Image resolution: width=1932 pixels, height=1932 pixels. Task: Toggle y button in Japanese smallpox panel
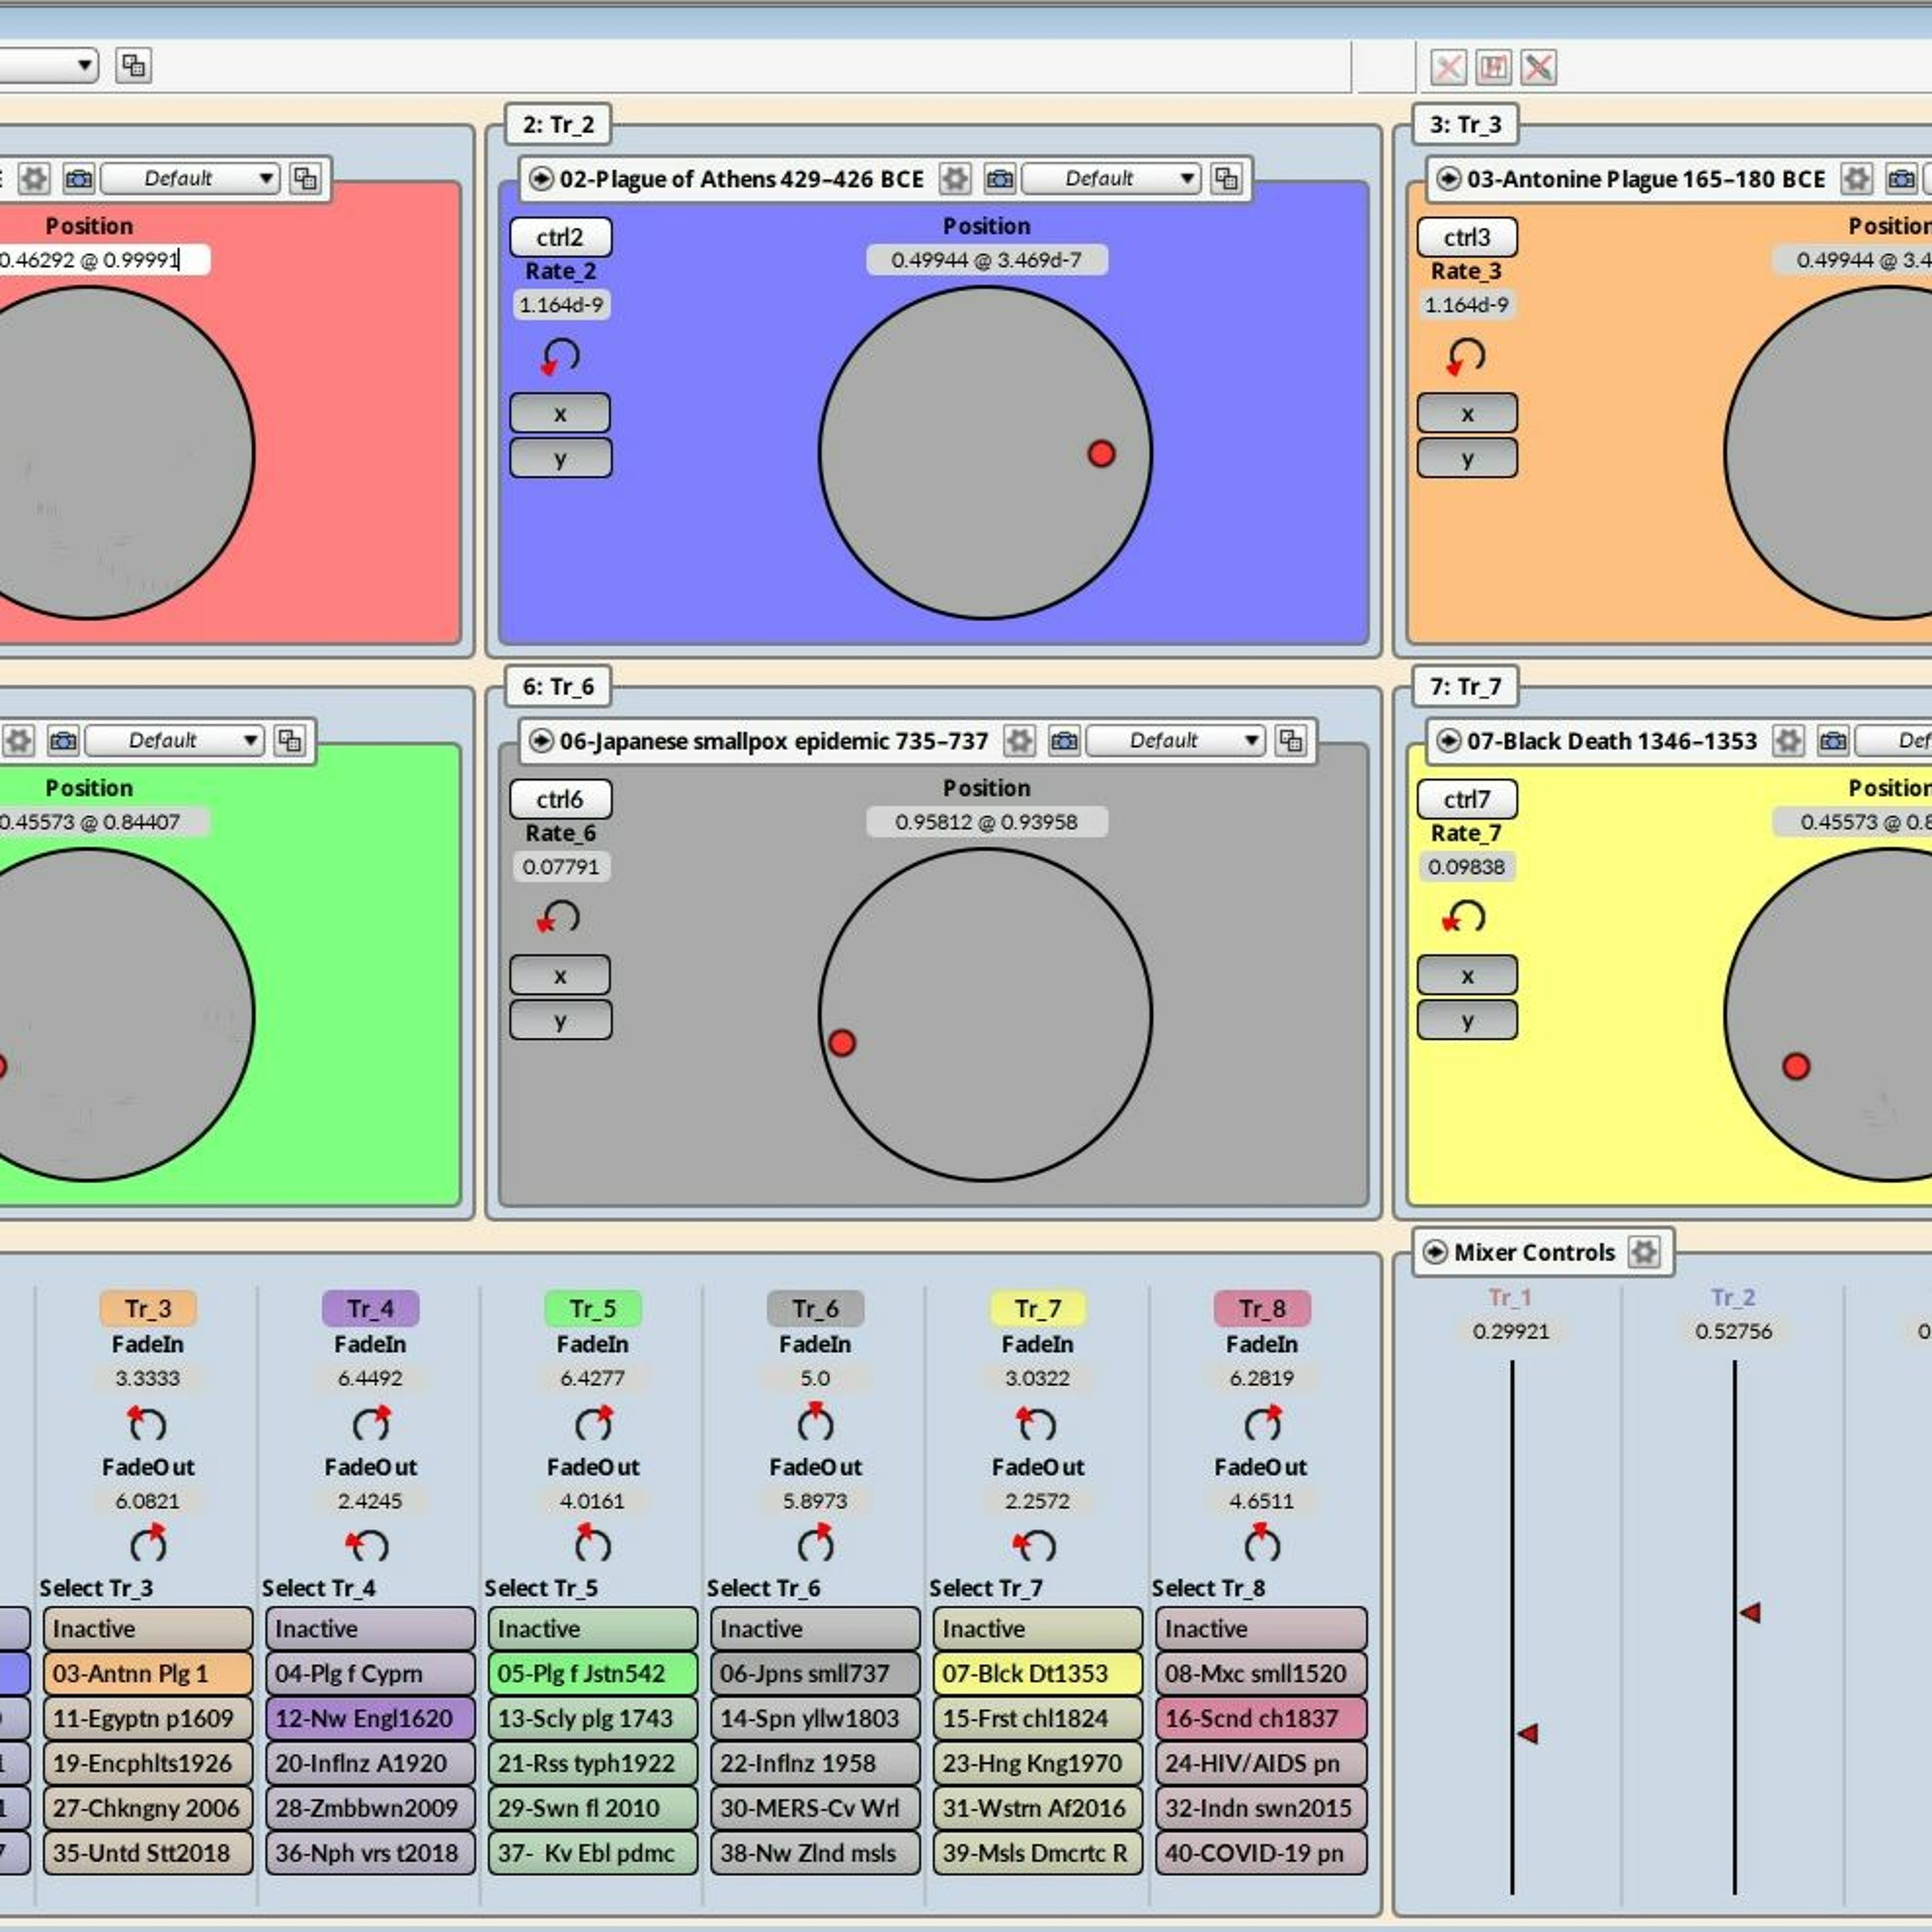[560, 1021]
